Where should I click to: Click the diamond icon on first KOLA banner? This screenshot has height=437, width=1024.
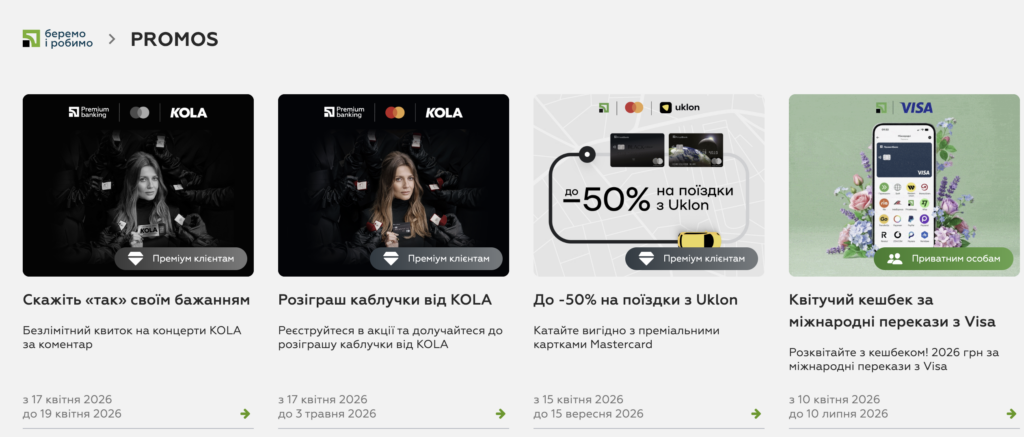pos(135,259)
